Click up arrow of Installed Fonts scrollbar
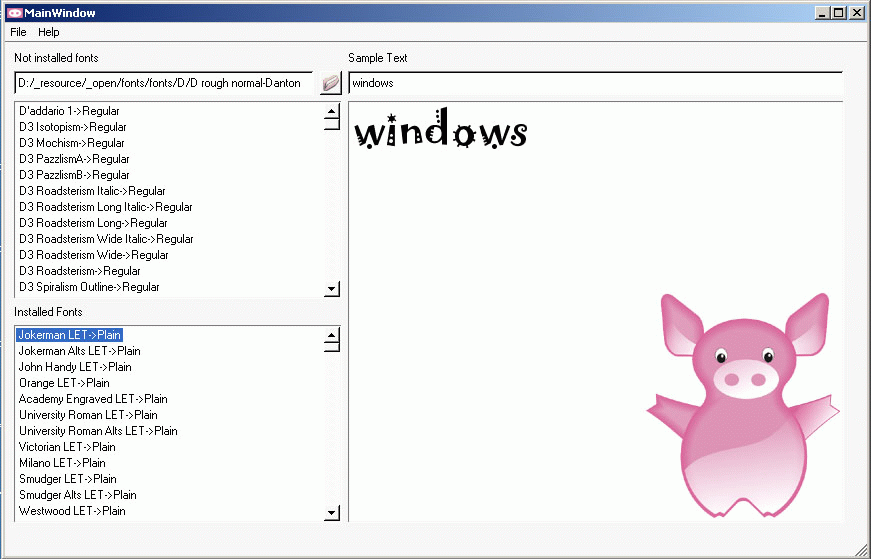 coord(332,335)
